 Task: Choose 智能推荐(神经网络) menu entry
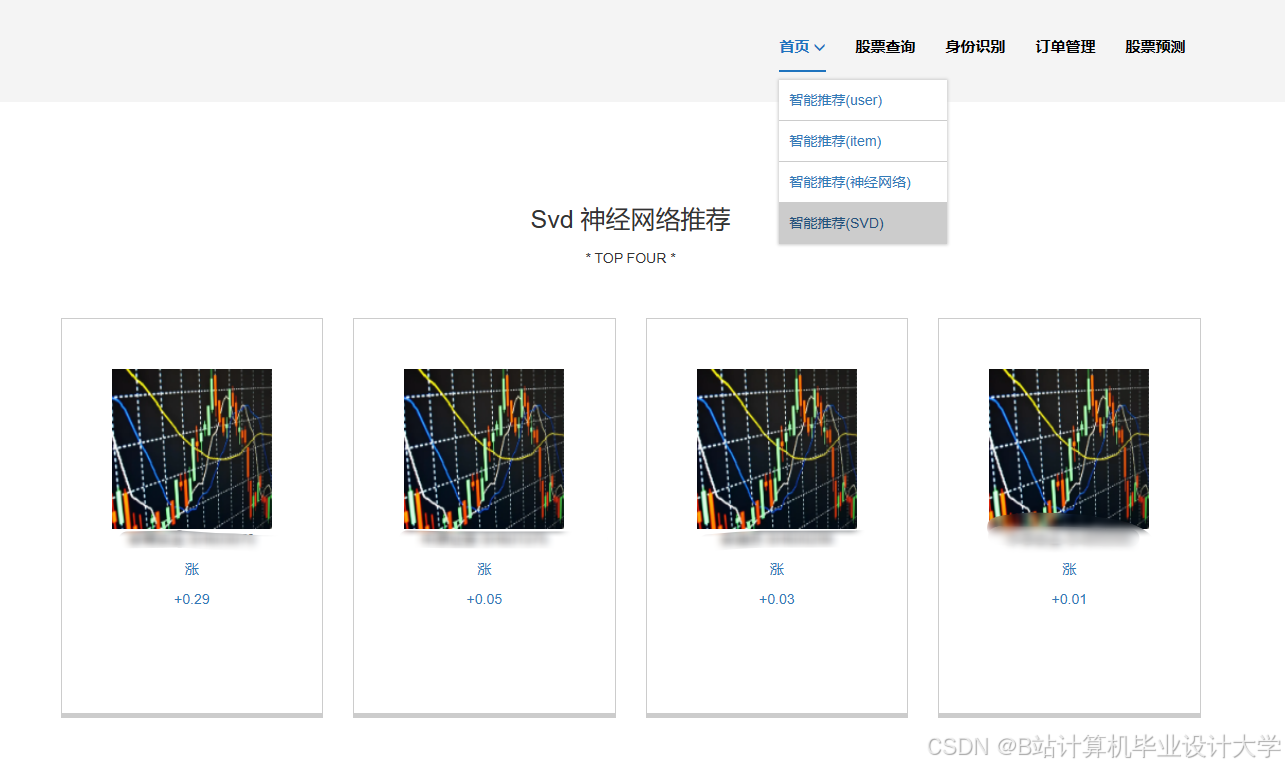pos(849,181)
